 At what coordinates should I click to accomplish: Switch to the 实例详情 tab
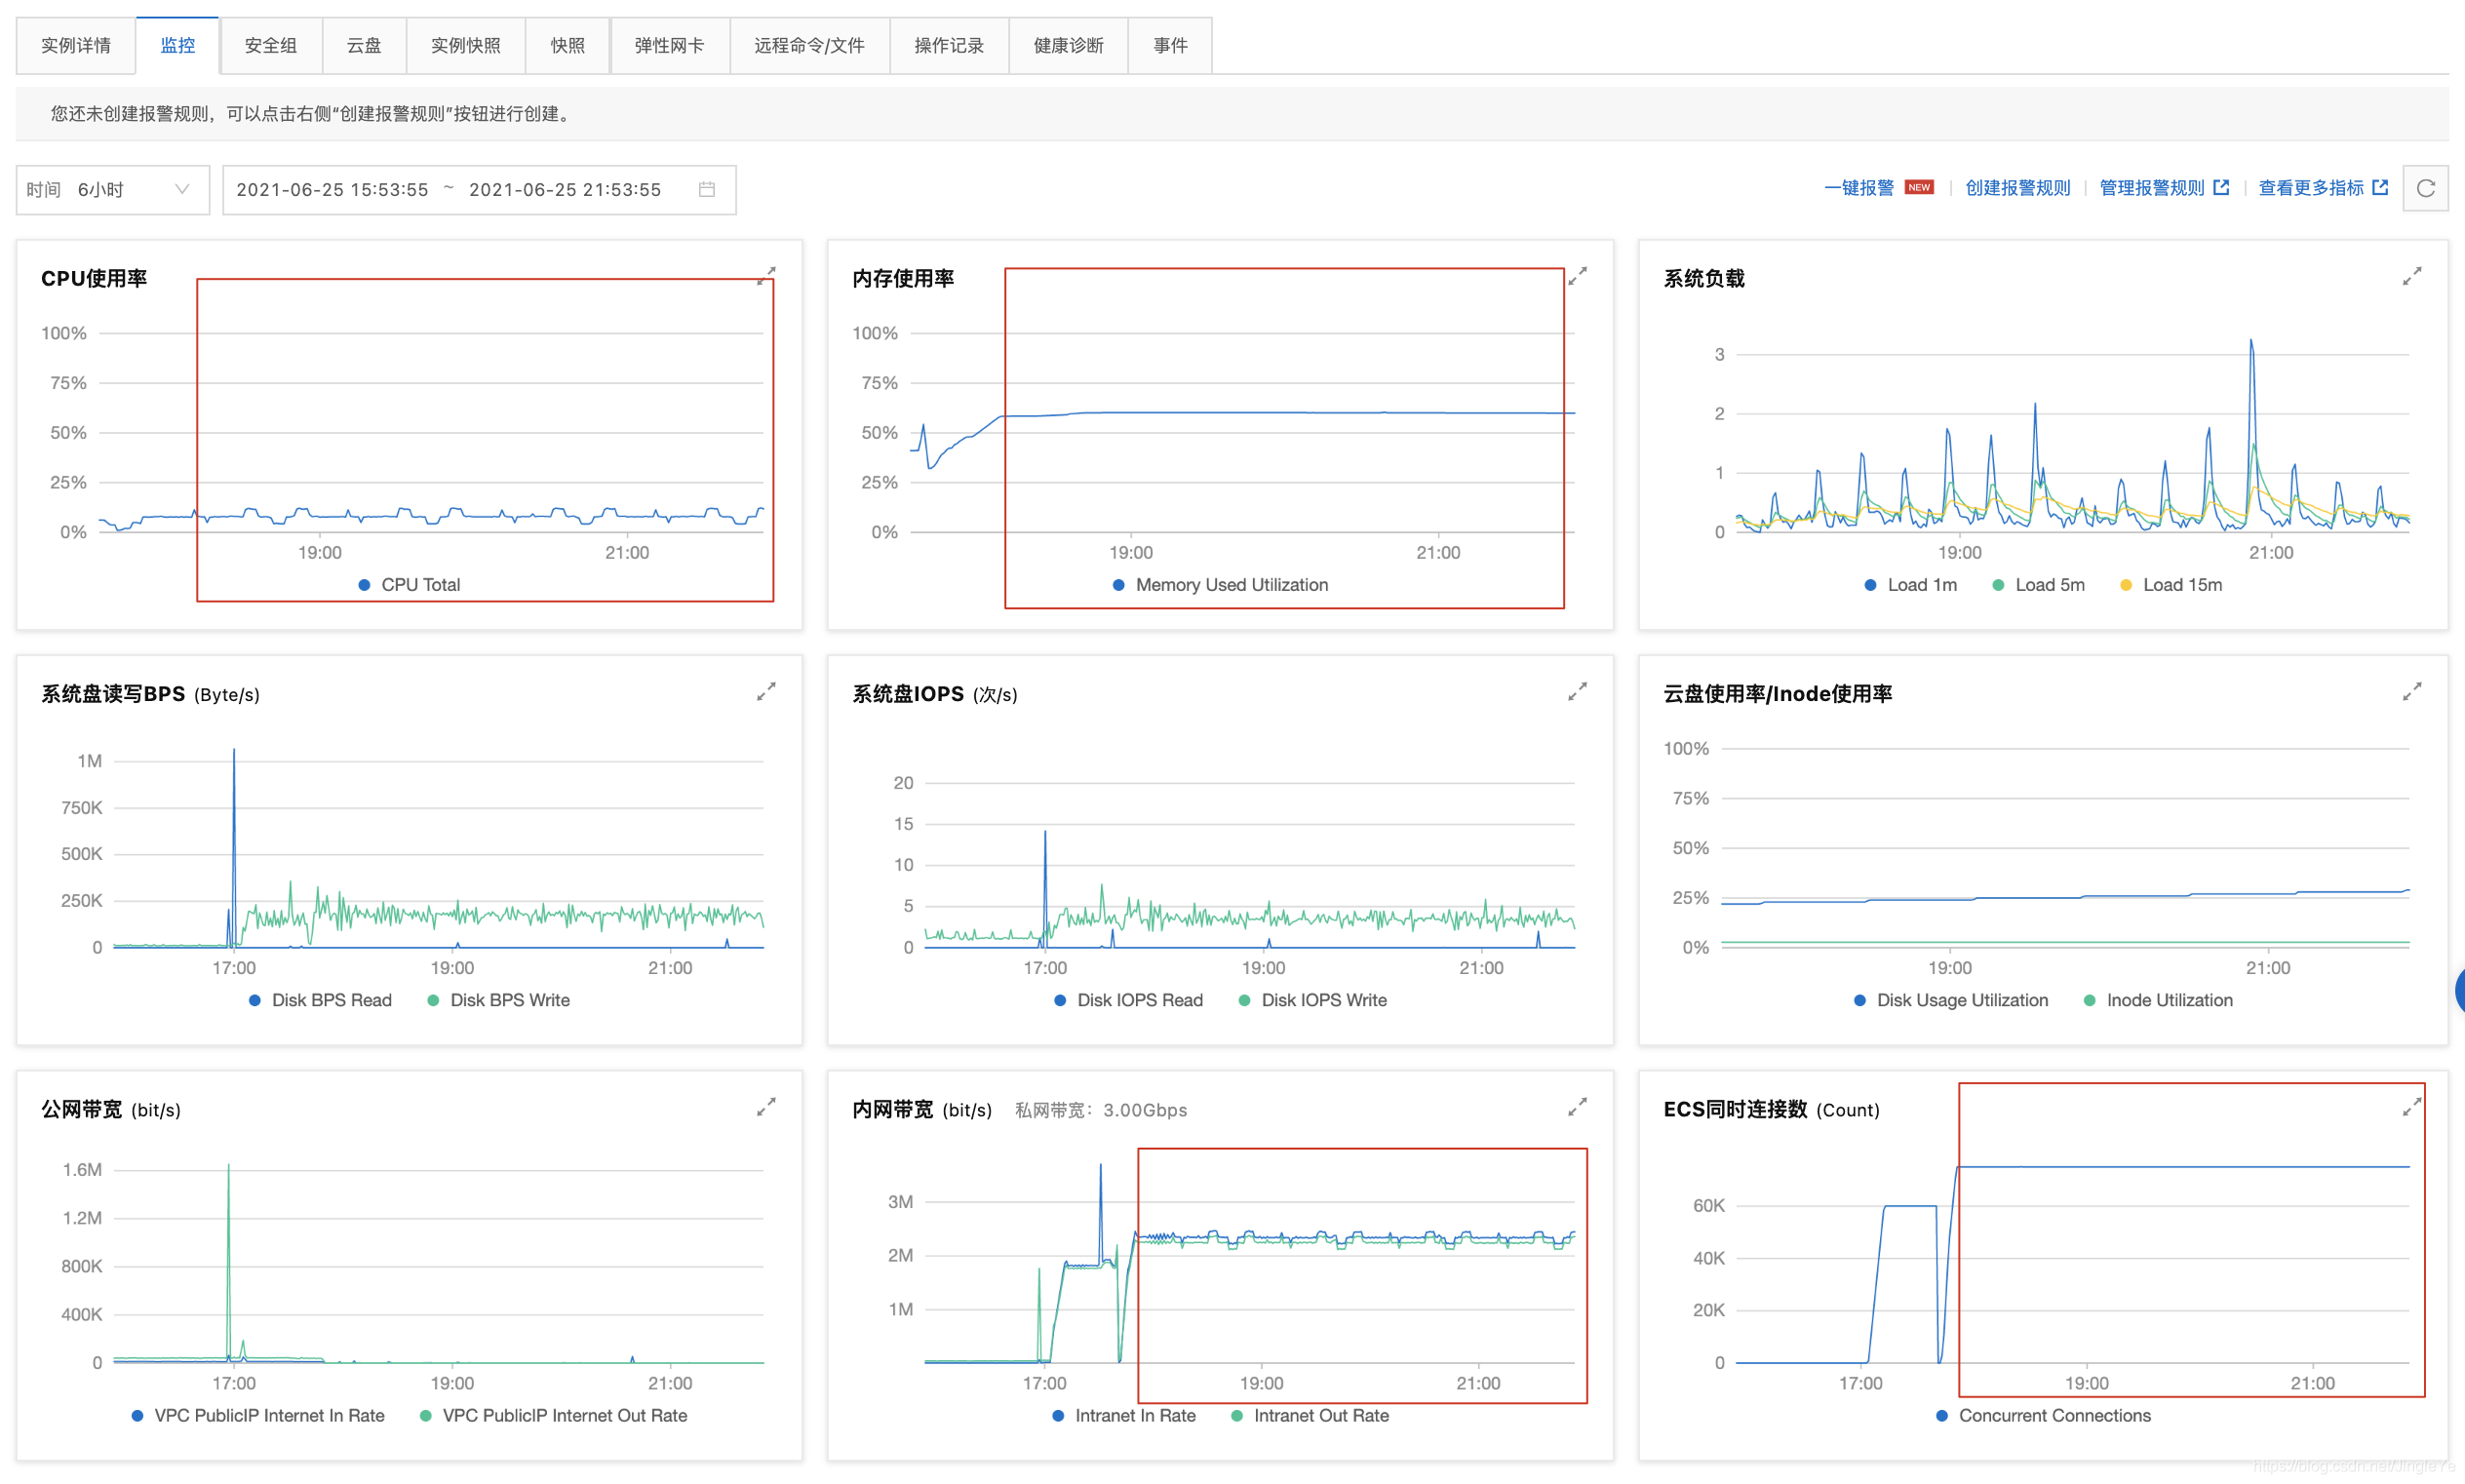point(76,45)
